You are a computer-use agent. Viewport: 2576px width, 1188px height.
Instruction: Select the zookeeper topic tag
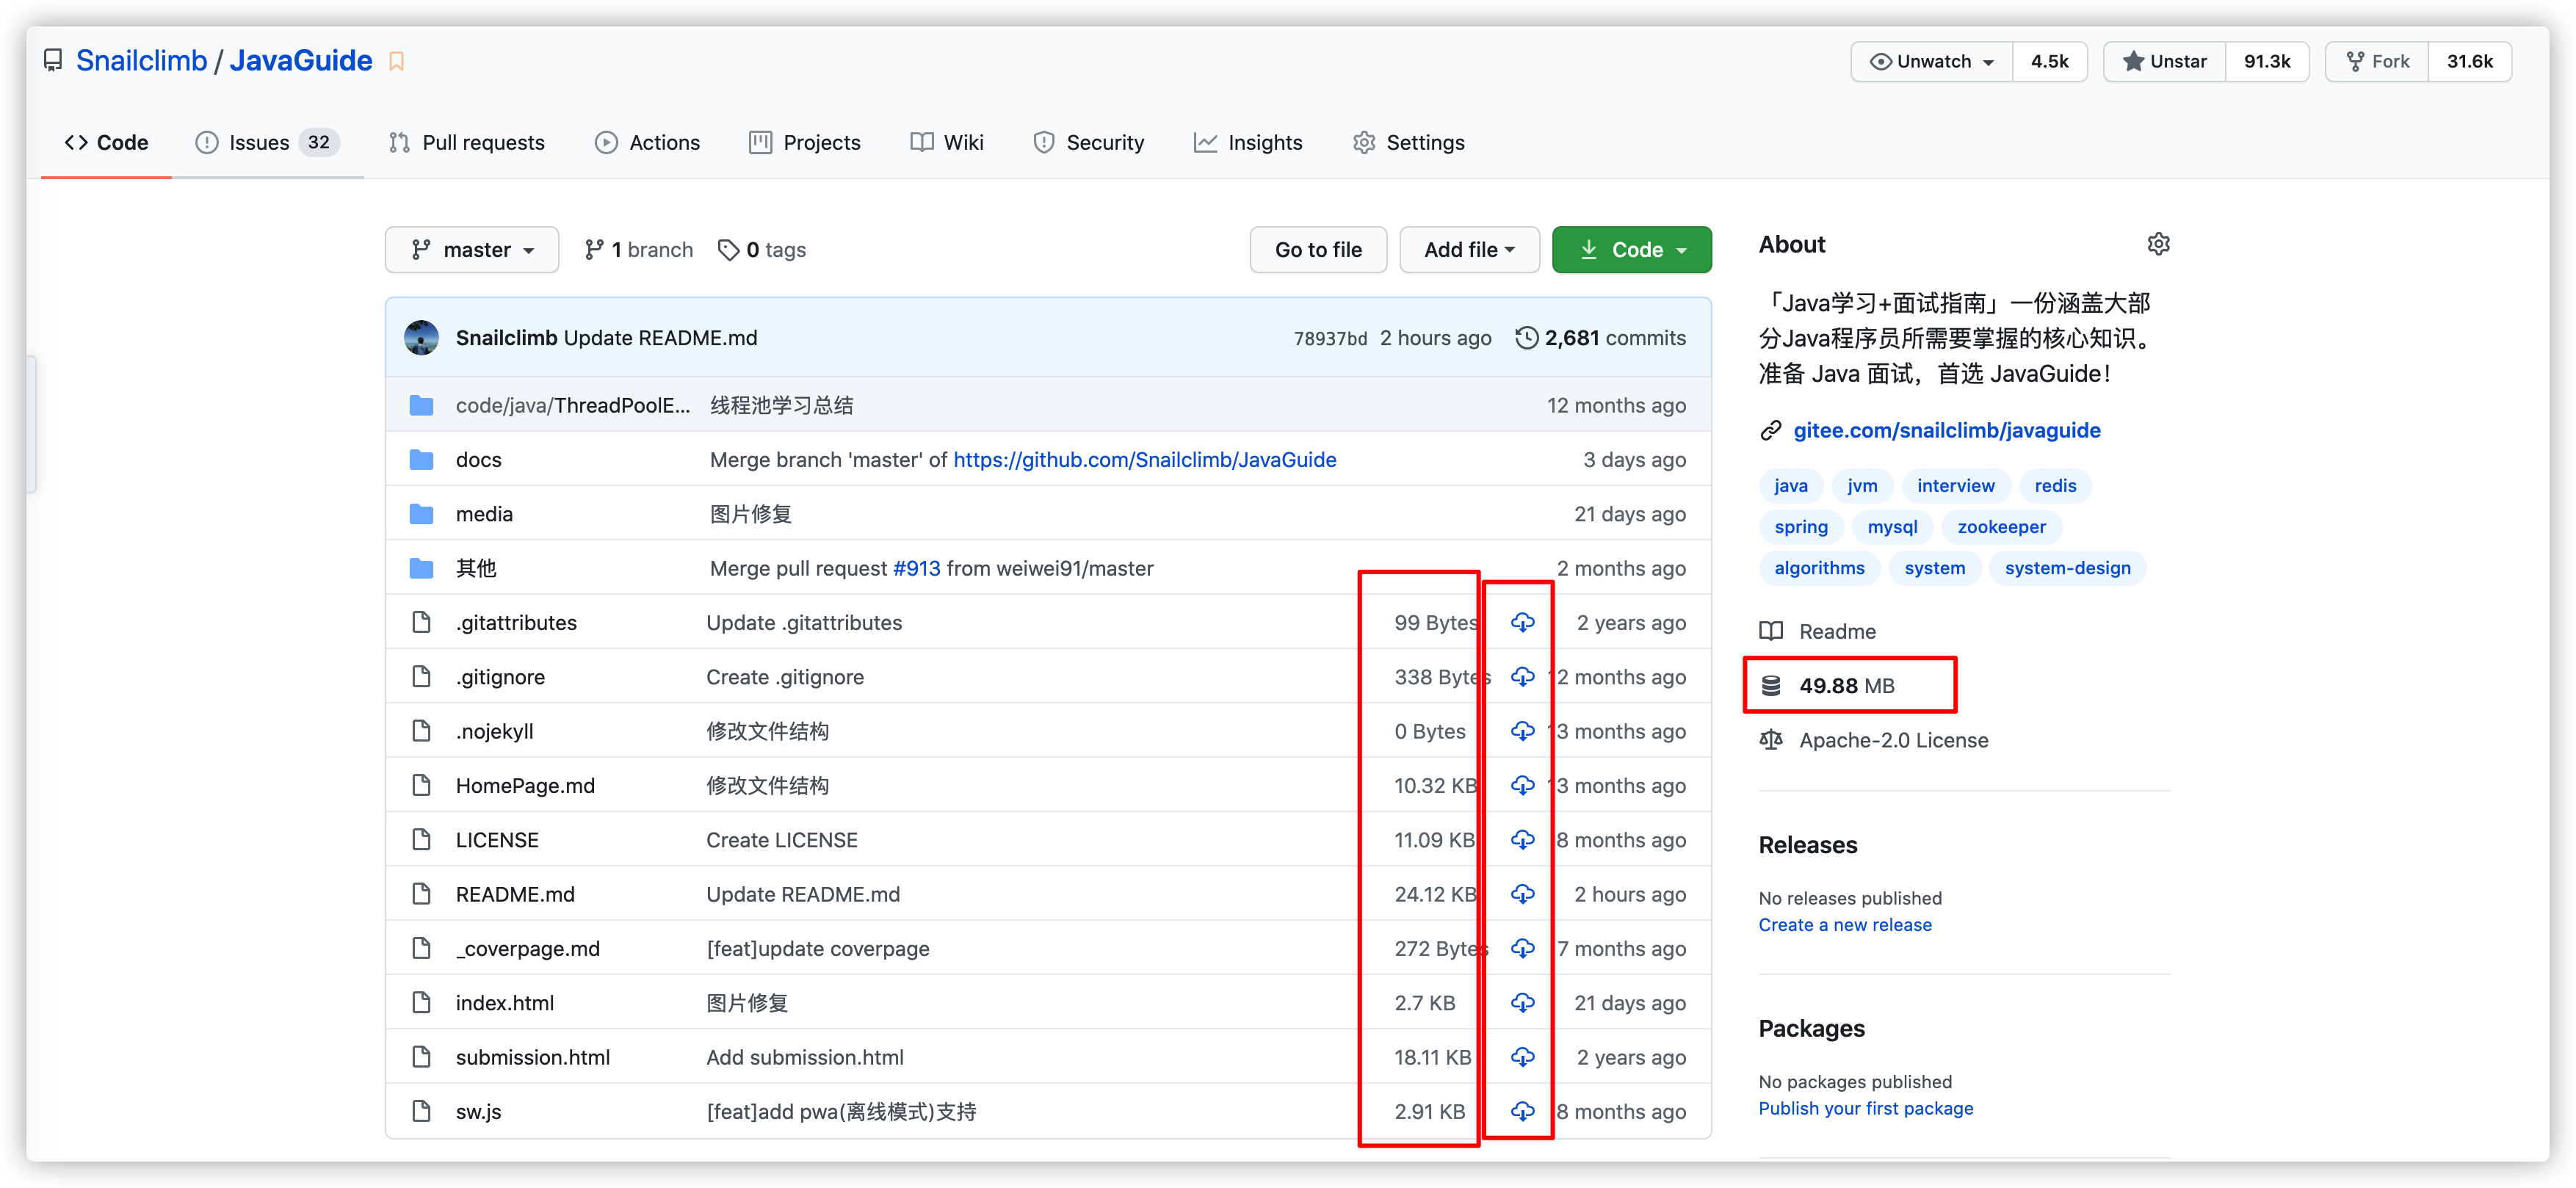pyautogui.click(x=2001, y=527)
